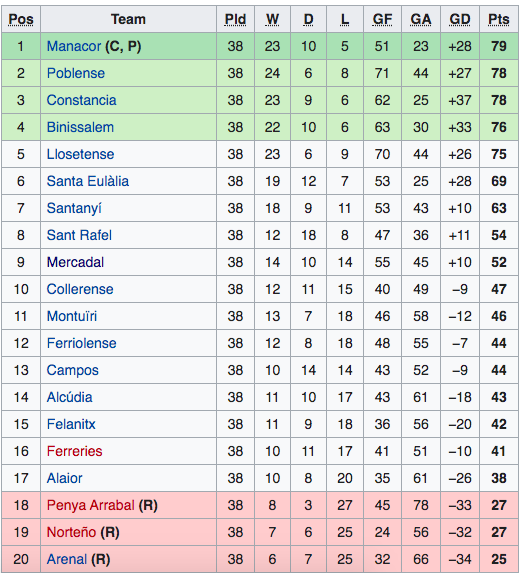Click the Mercadal team link
The image size is (524, 573).
pos(75,262)
